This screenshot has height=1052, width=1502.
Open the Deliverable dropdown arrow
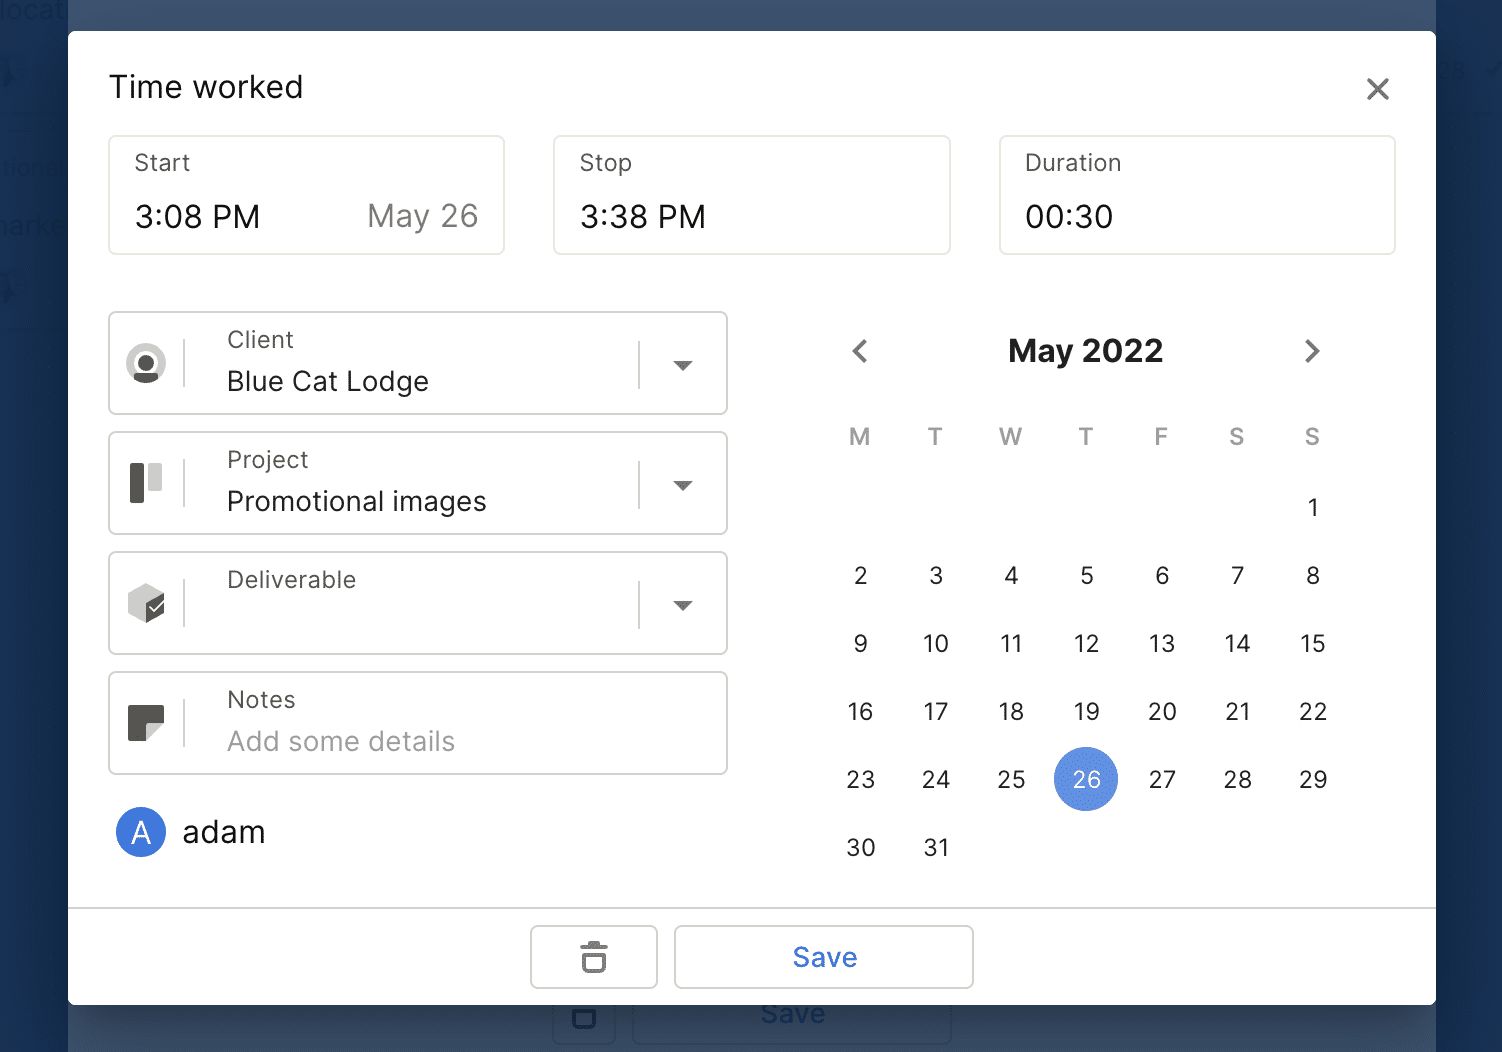[x=683, y=605]
